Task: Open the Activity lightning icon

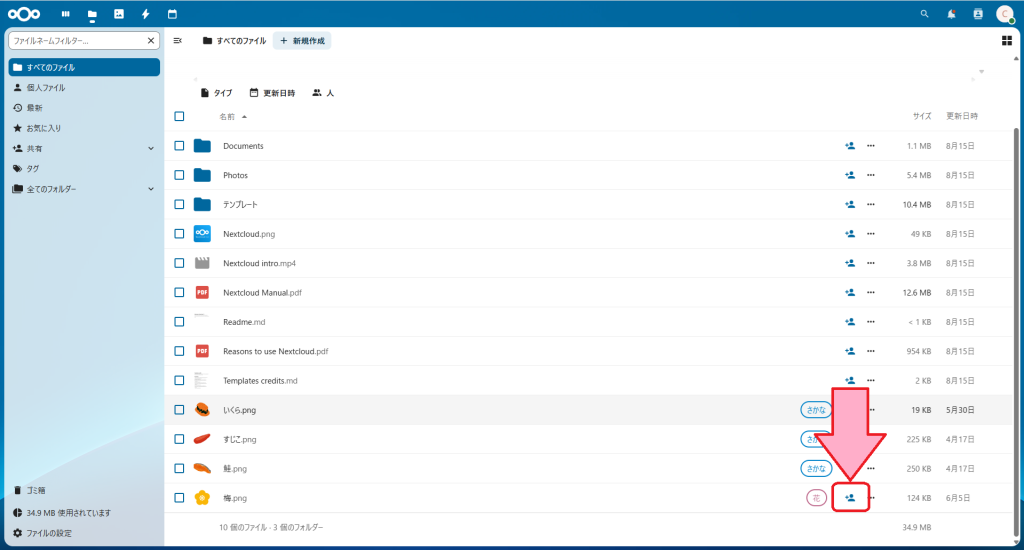Action: 146,14
